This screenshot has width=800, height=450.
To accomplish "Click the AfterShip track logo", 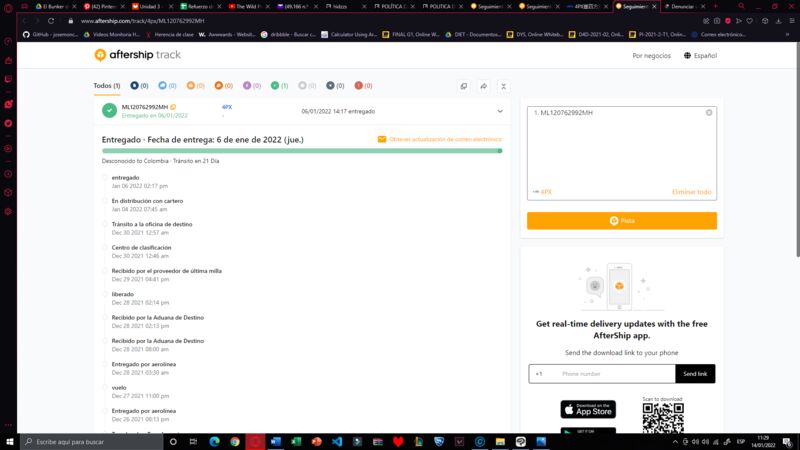I will pyautogui.click(x=138, y=55).
